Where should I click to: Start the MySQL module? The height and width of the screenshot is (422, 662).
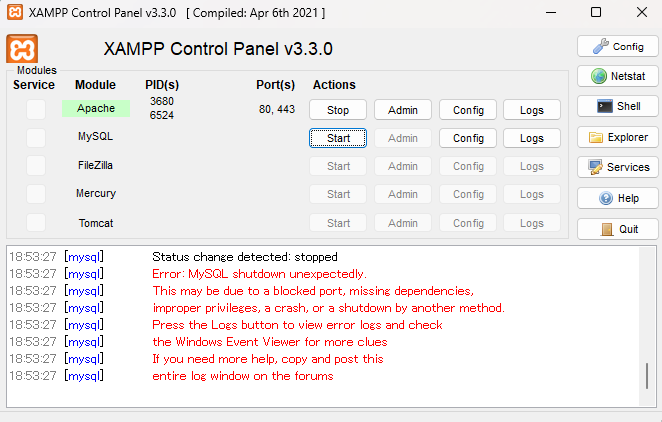(338, 138)
